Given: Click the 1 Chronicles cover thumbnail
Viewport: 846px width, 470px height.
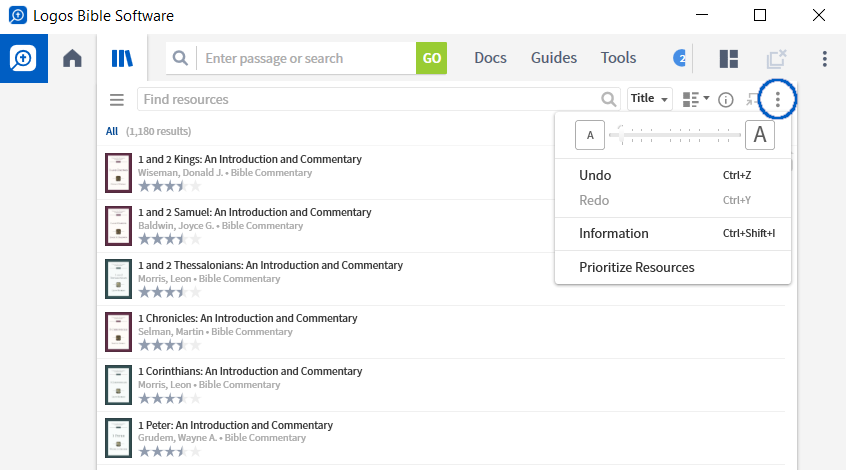Looking at the screenshot, I should (118, 332).
